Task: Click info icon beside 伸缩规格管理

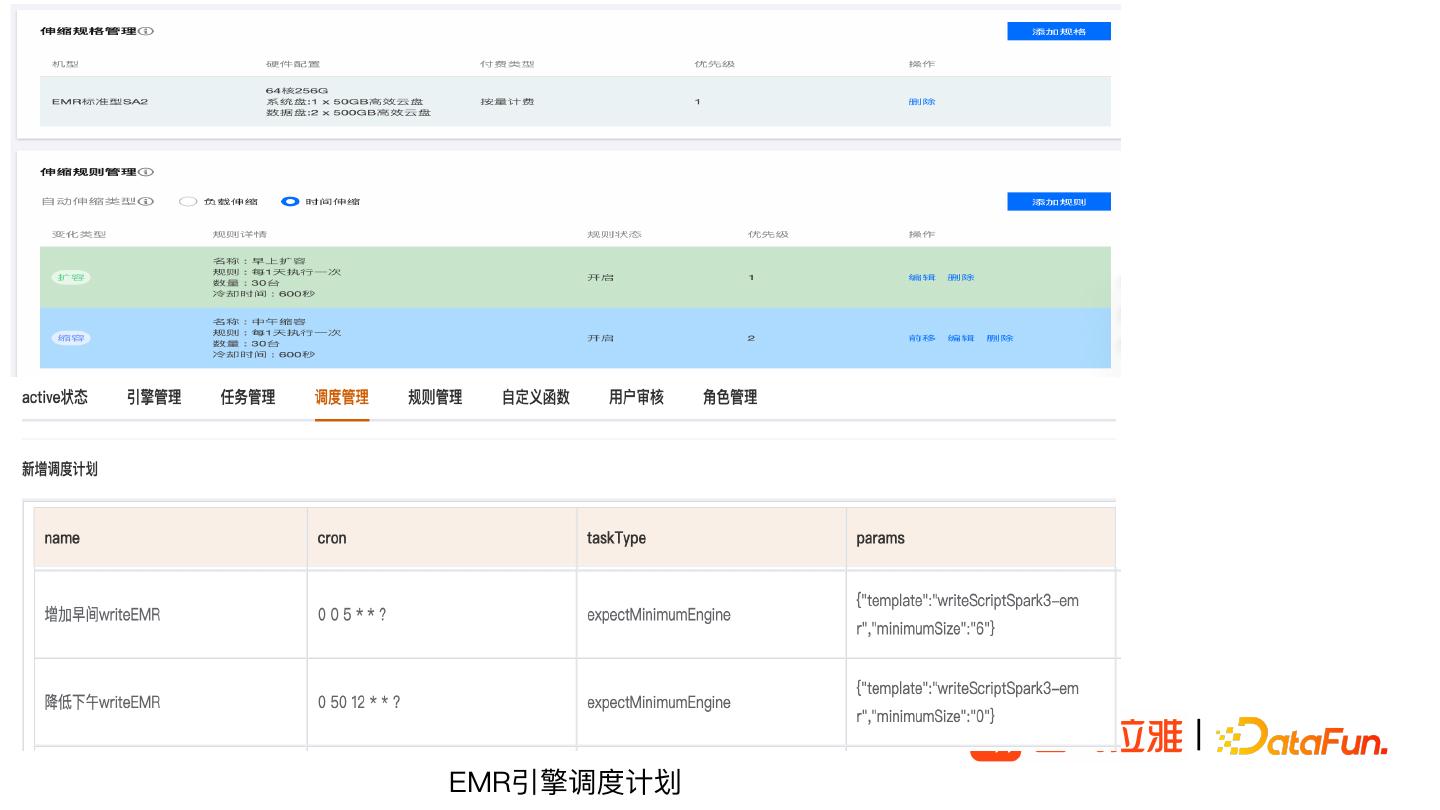Action: (x=148, y=32)
